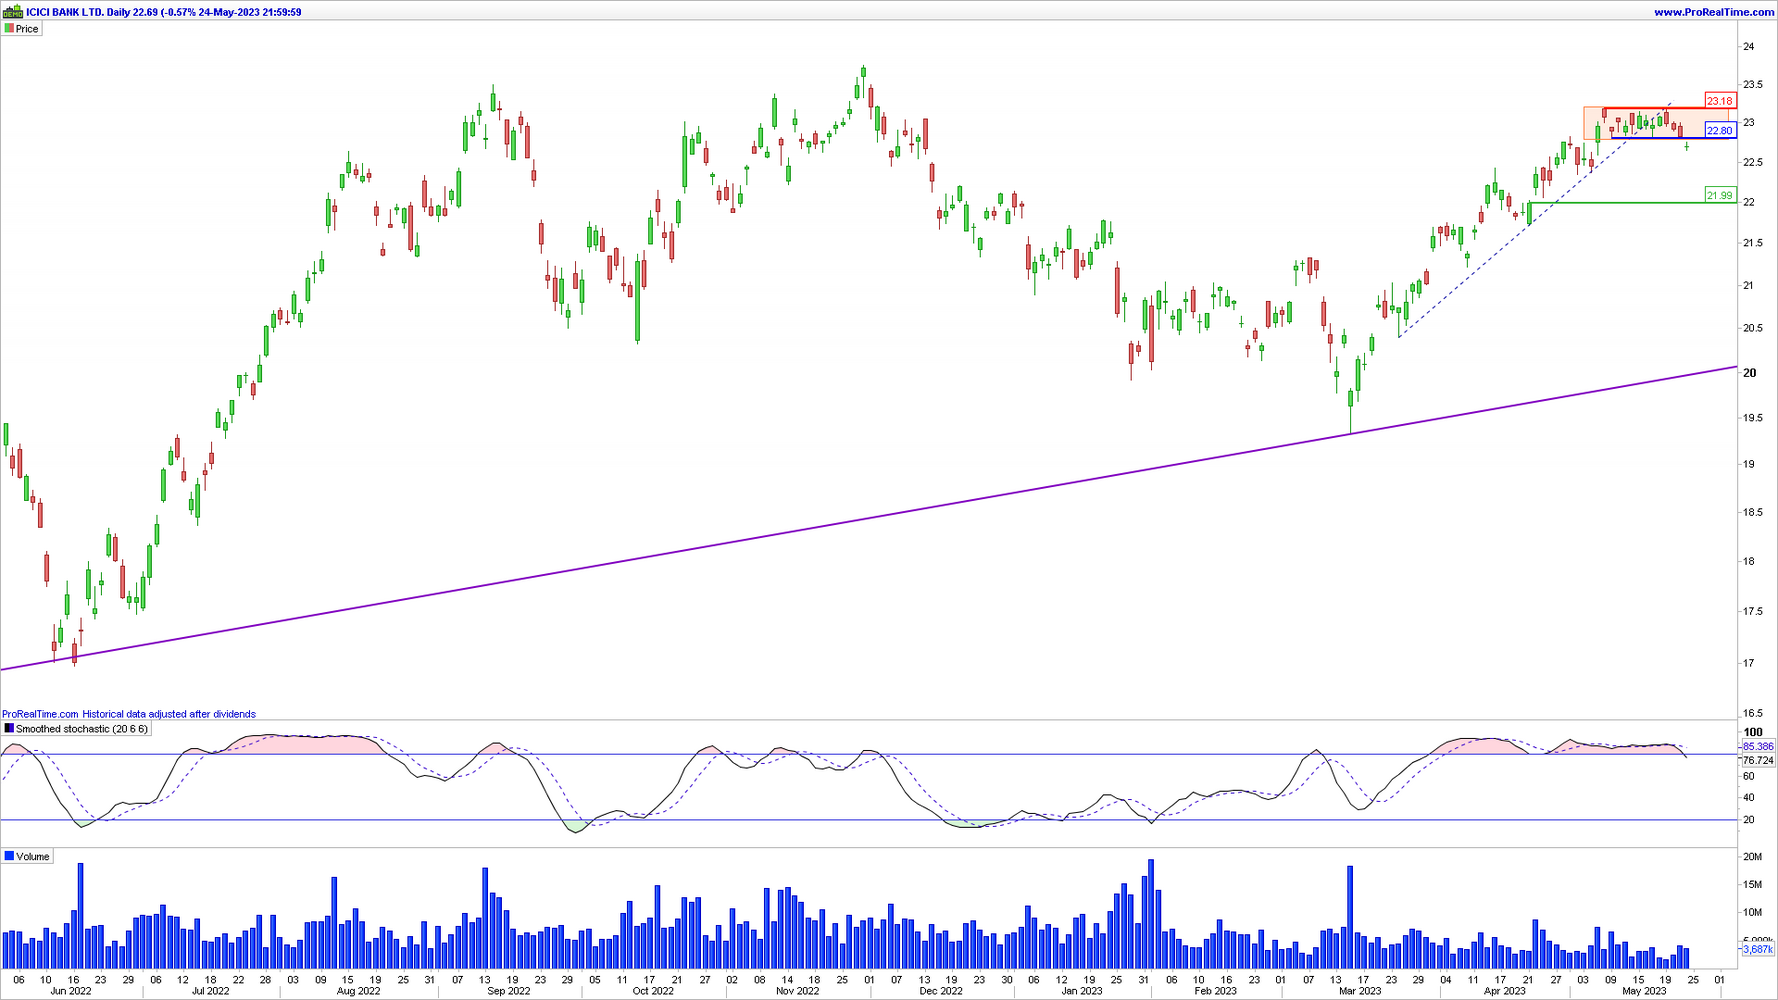Click the 10M mark on volume axis
Viewport: 1778px width, 1000px height.
point(1753,913)
